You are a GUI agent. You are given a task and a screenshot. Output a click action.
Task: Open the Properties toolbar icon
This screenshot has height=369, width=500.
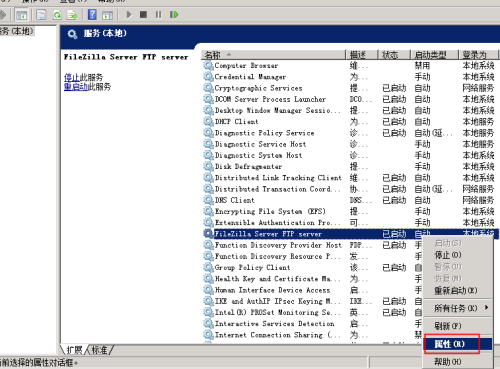pyautogui.click(x=41, y=15)
